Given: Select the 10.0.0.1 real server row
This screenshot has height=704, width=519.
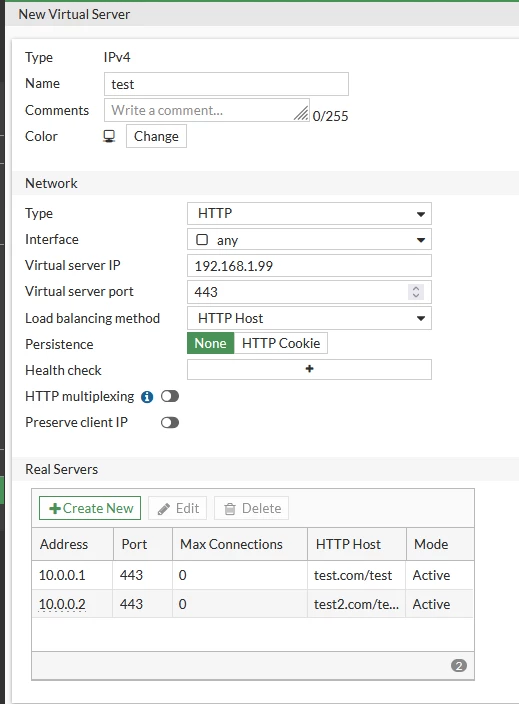Looking at the screenshot, I should [252, 575].
